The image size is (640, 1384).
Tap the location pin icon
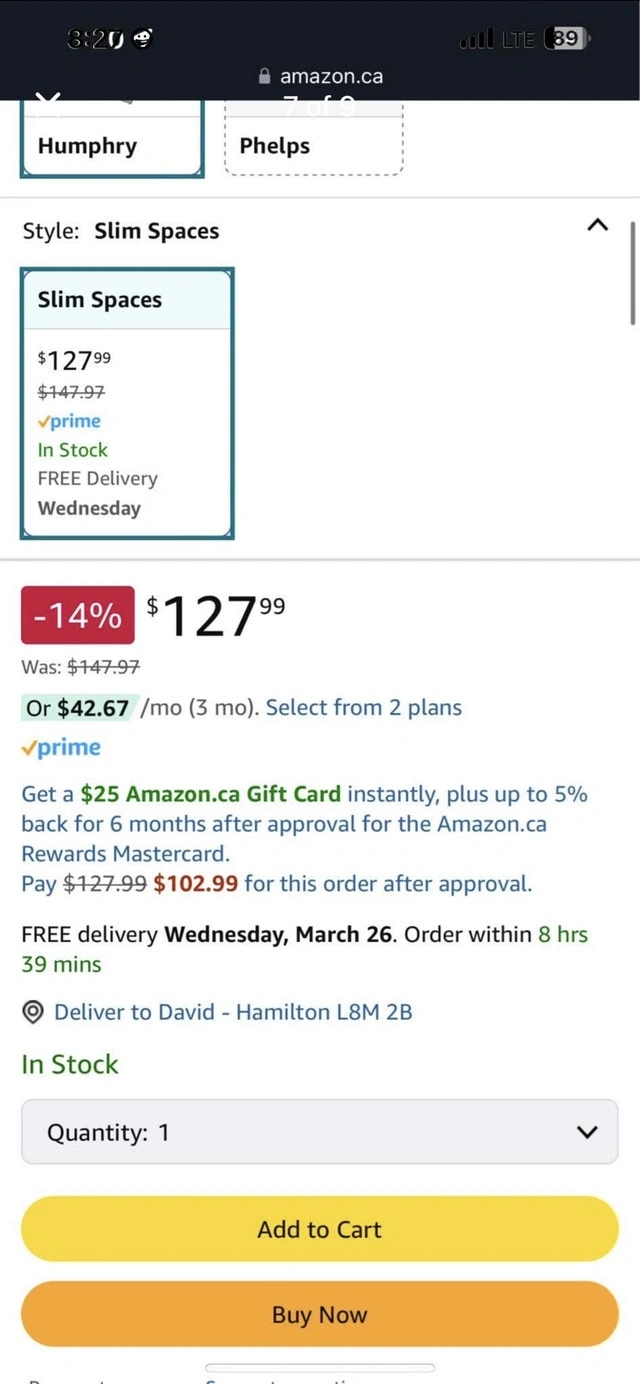click(x=33, y=1012)
